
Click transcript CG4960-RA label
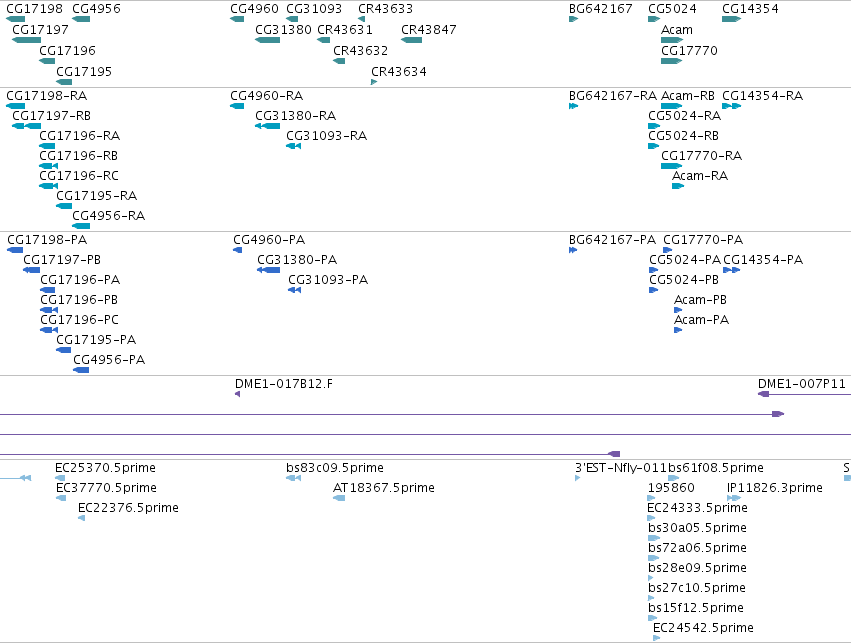[266, 96]
